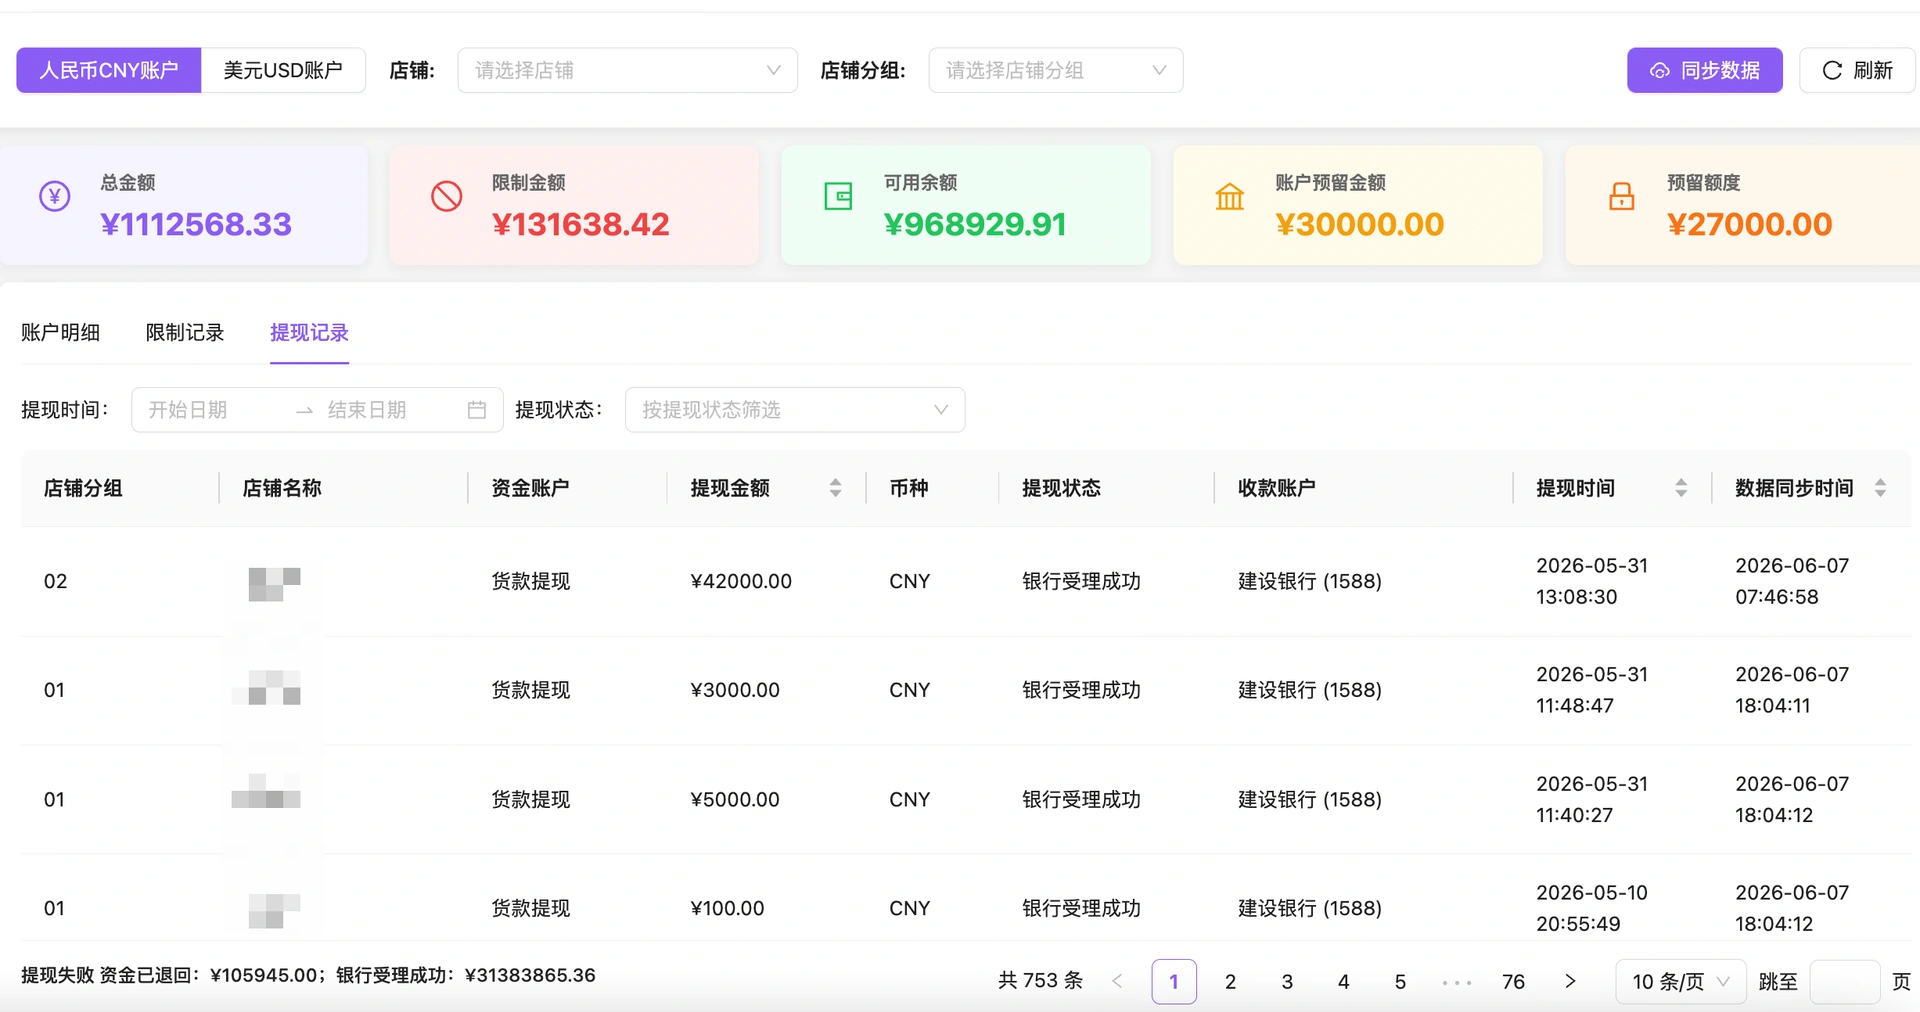Viewport: 1920px width, 1012px height.
Task: Select the 提现记录 tab
Action: [309, 333]
